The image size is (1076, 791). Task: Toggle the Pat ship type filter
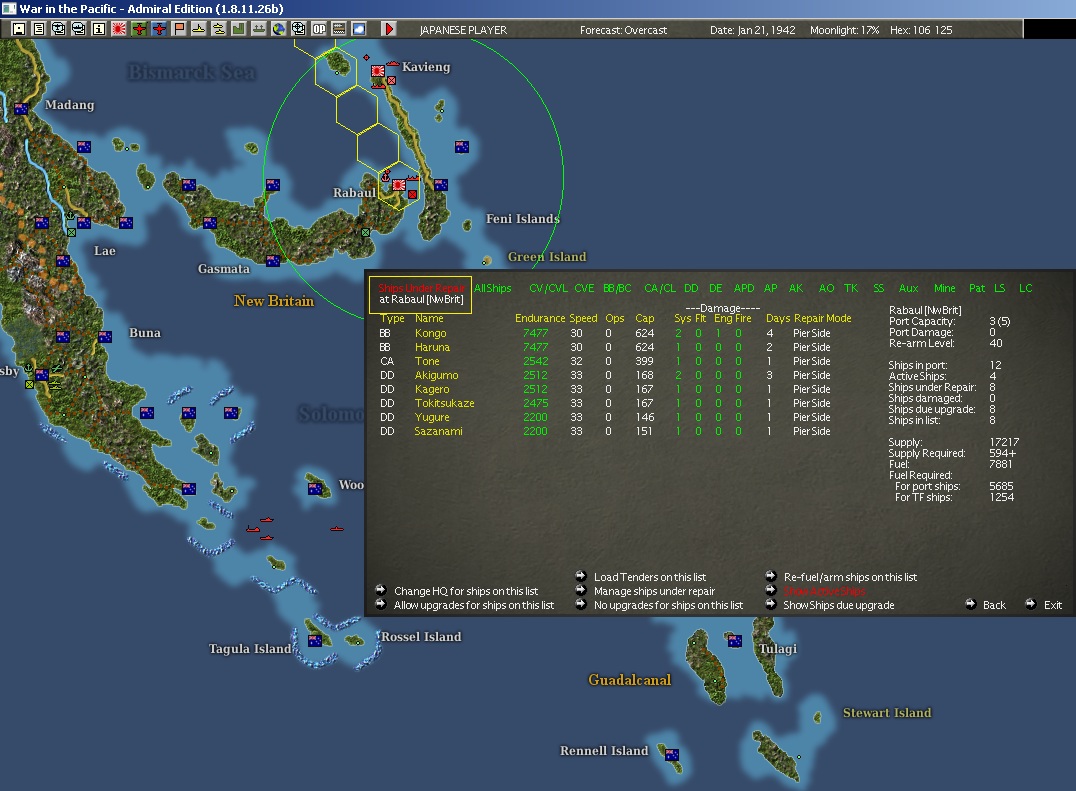point(976,288)
